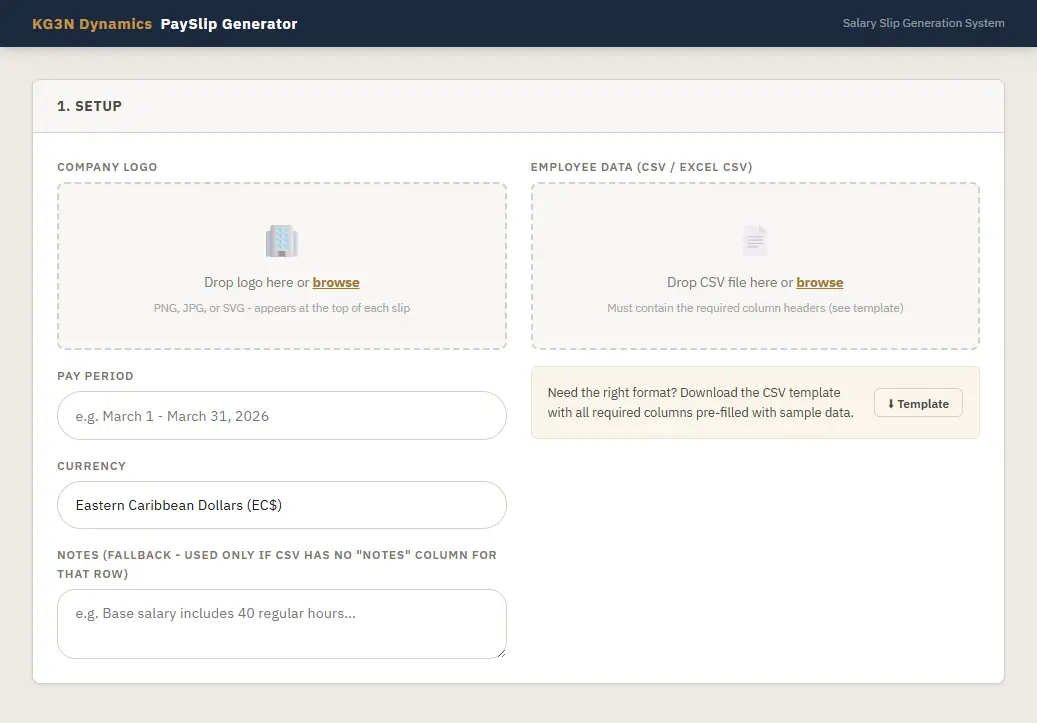Click the CSV document icon in the upload area
The width and height of the screenshot is (1037, 723).
tap(754, 239)
